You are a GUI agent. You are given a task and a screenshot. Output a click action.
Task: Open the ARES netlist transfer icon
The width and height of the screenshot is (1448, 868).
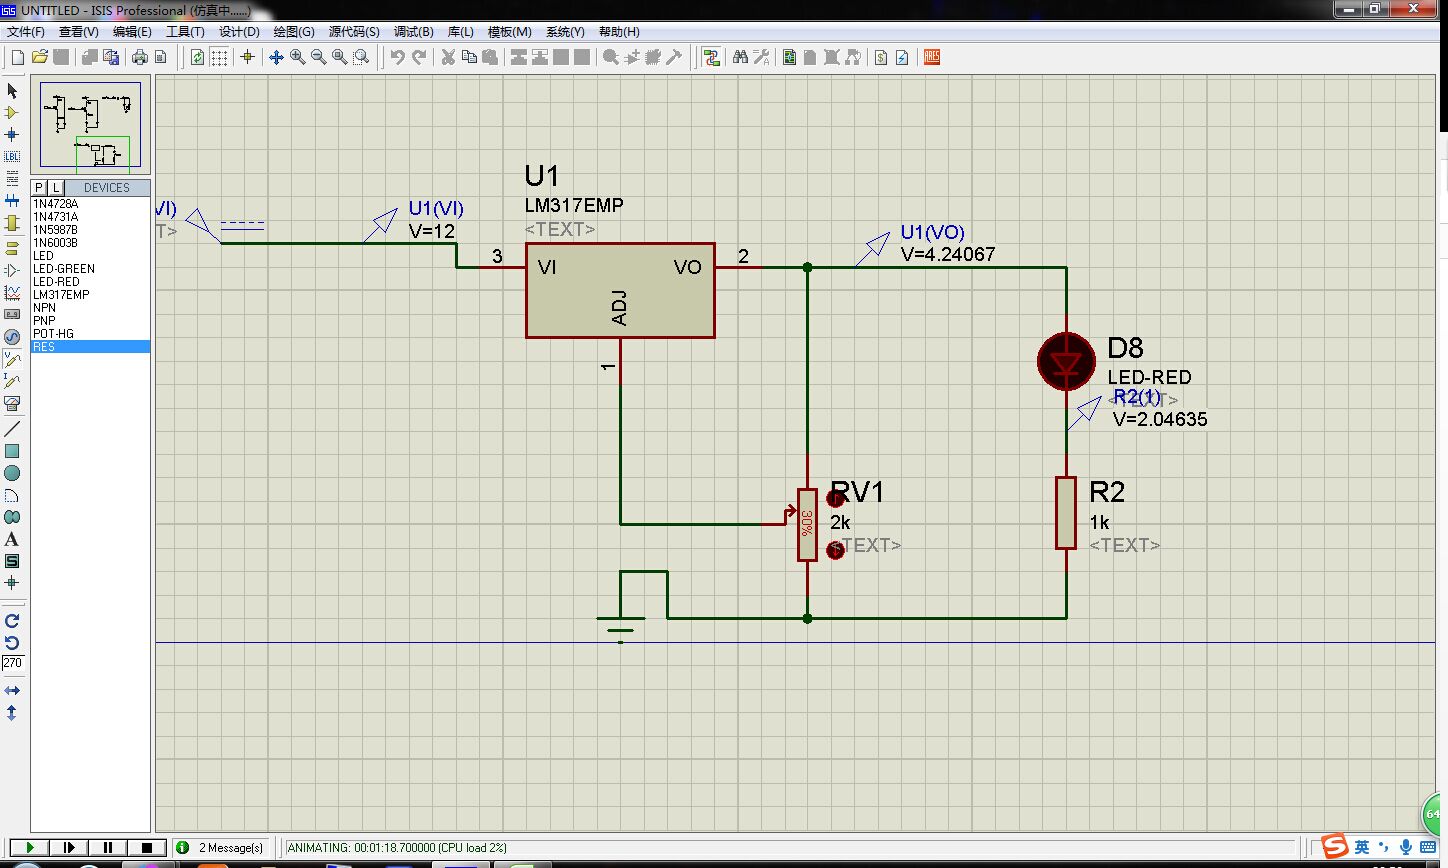[x=932, y=57]
